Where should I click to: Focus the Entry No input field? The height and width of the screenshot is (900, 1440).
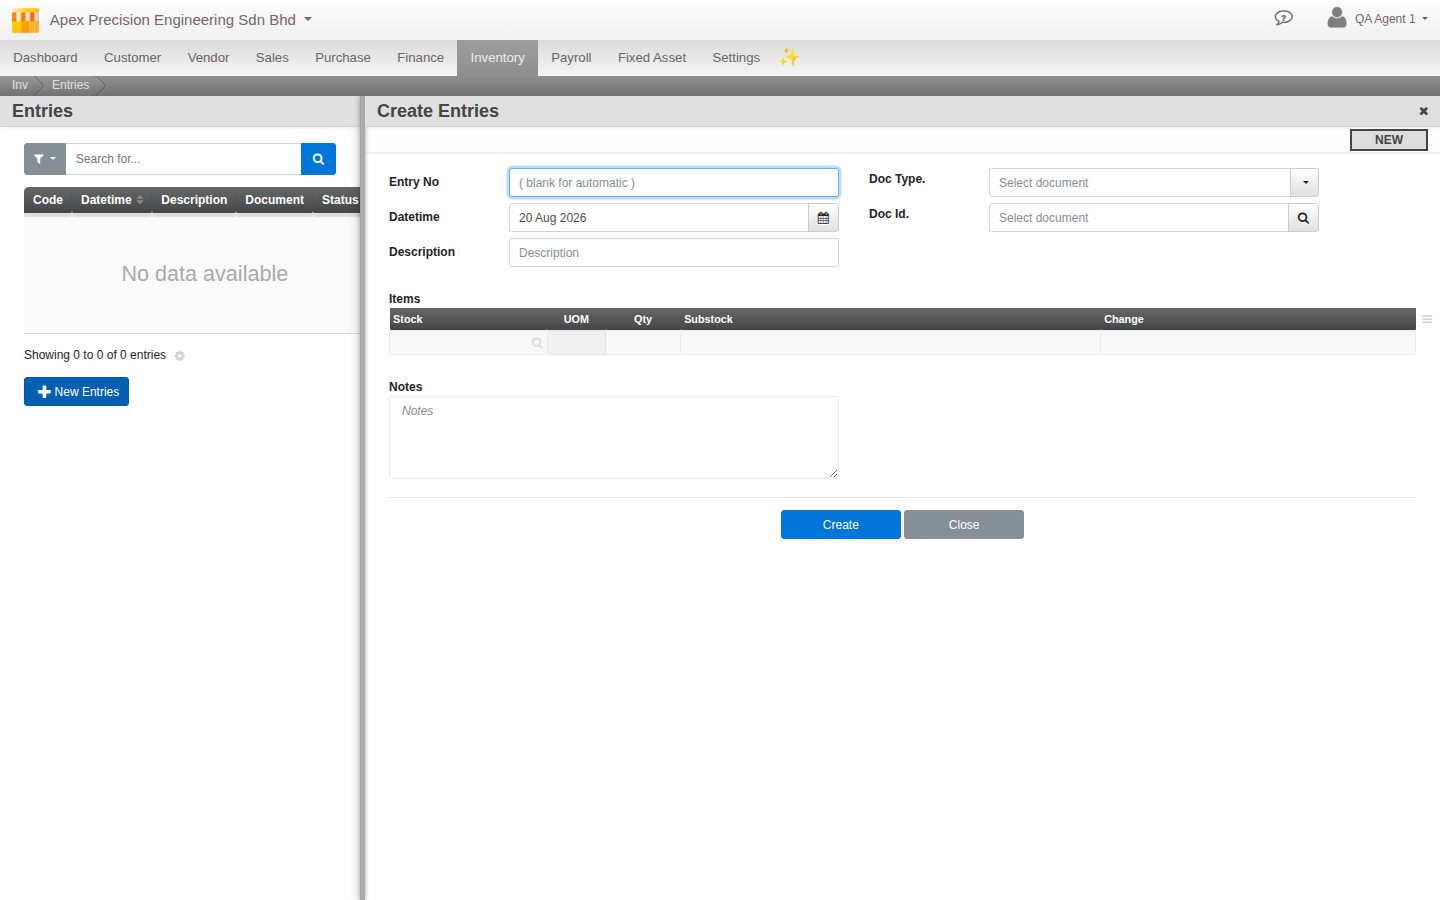click(674, 183)
